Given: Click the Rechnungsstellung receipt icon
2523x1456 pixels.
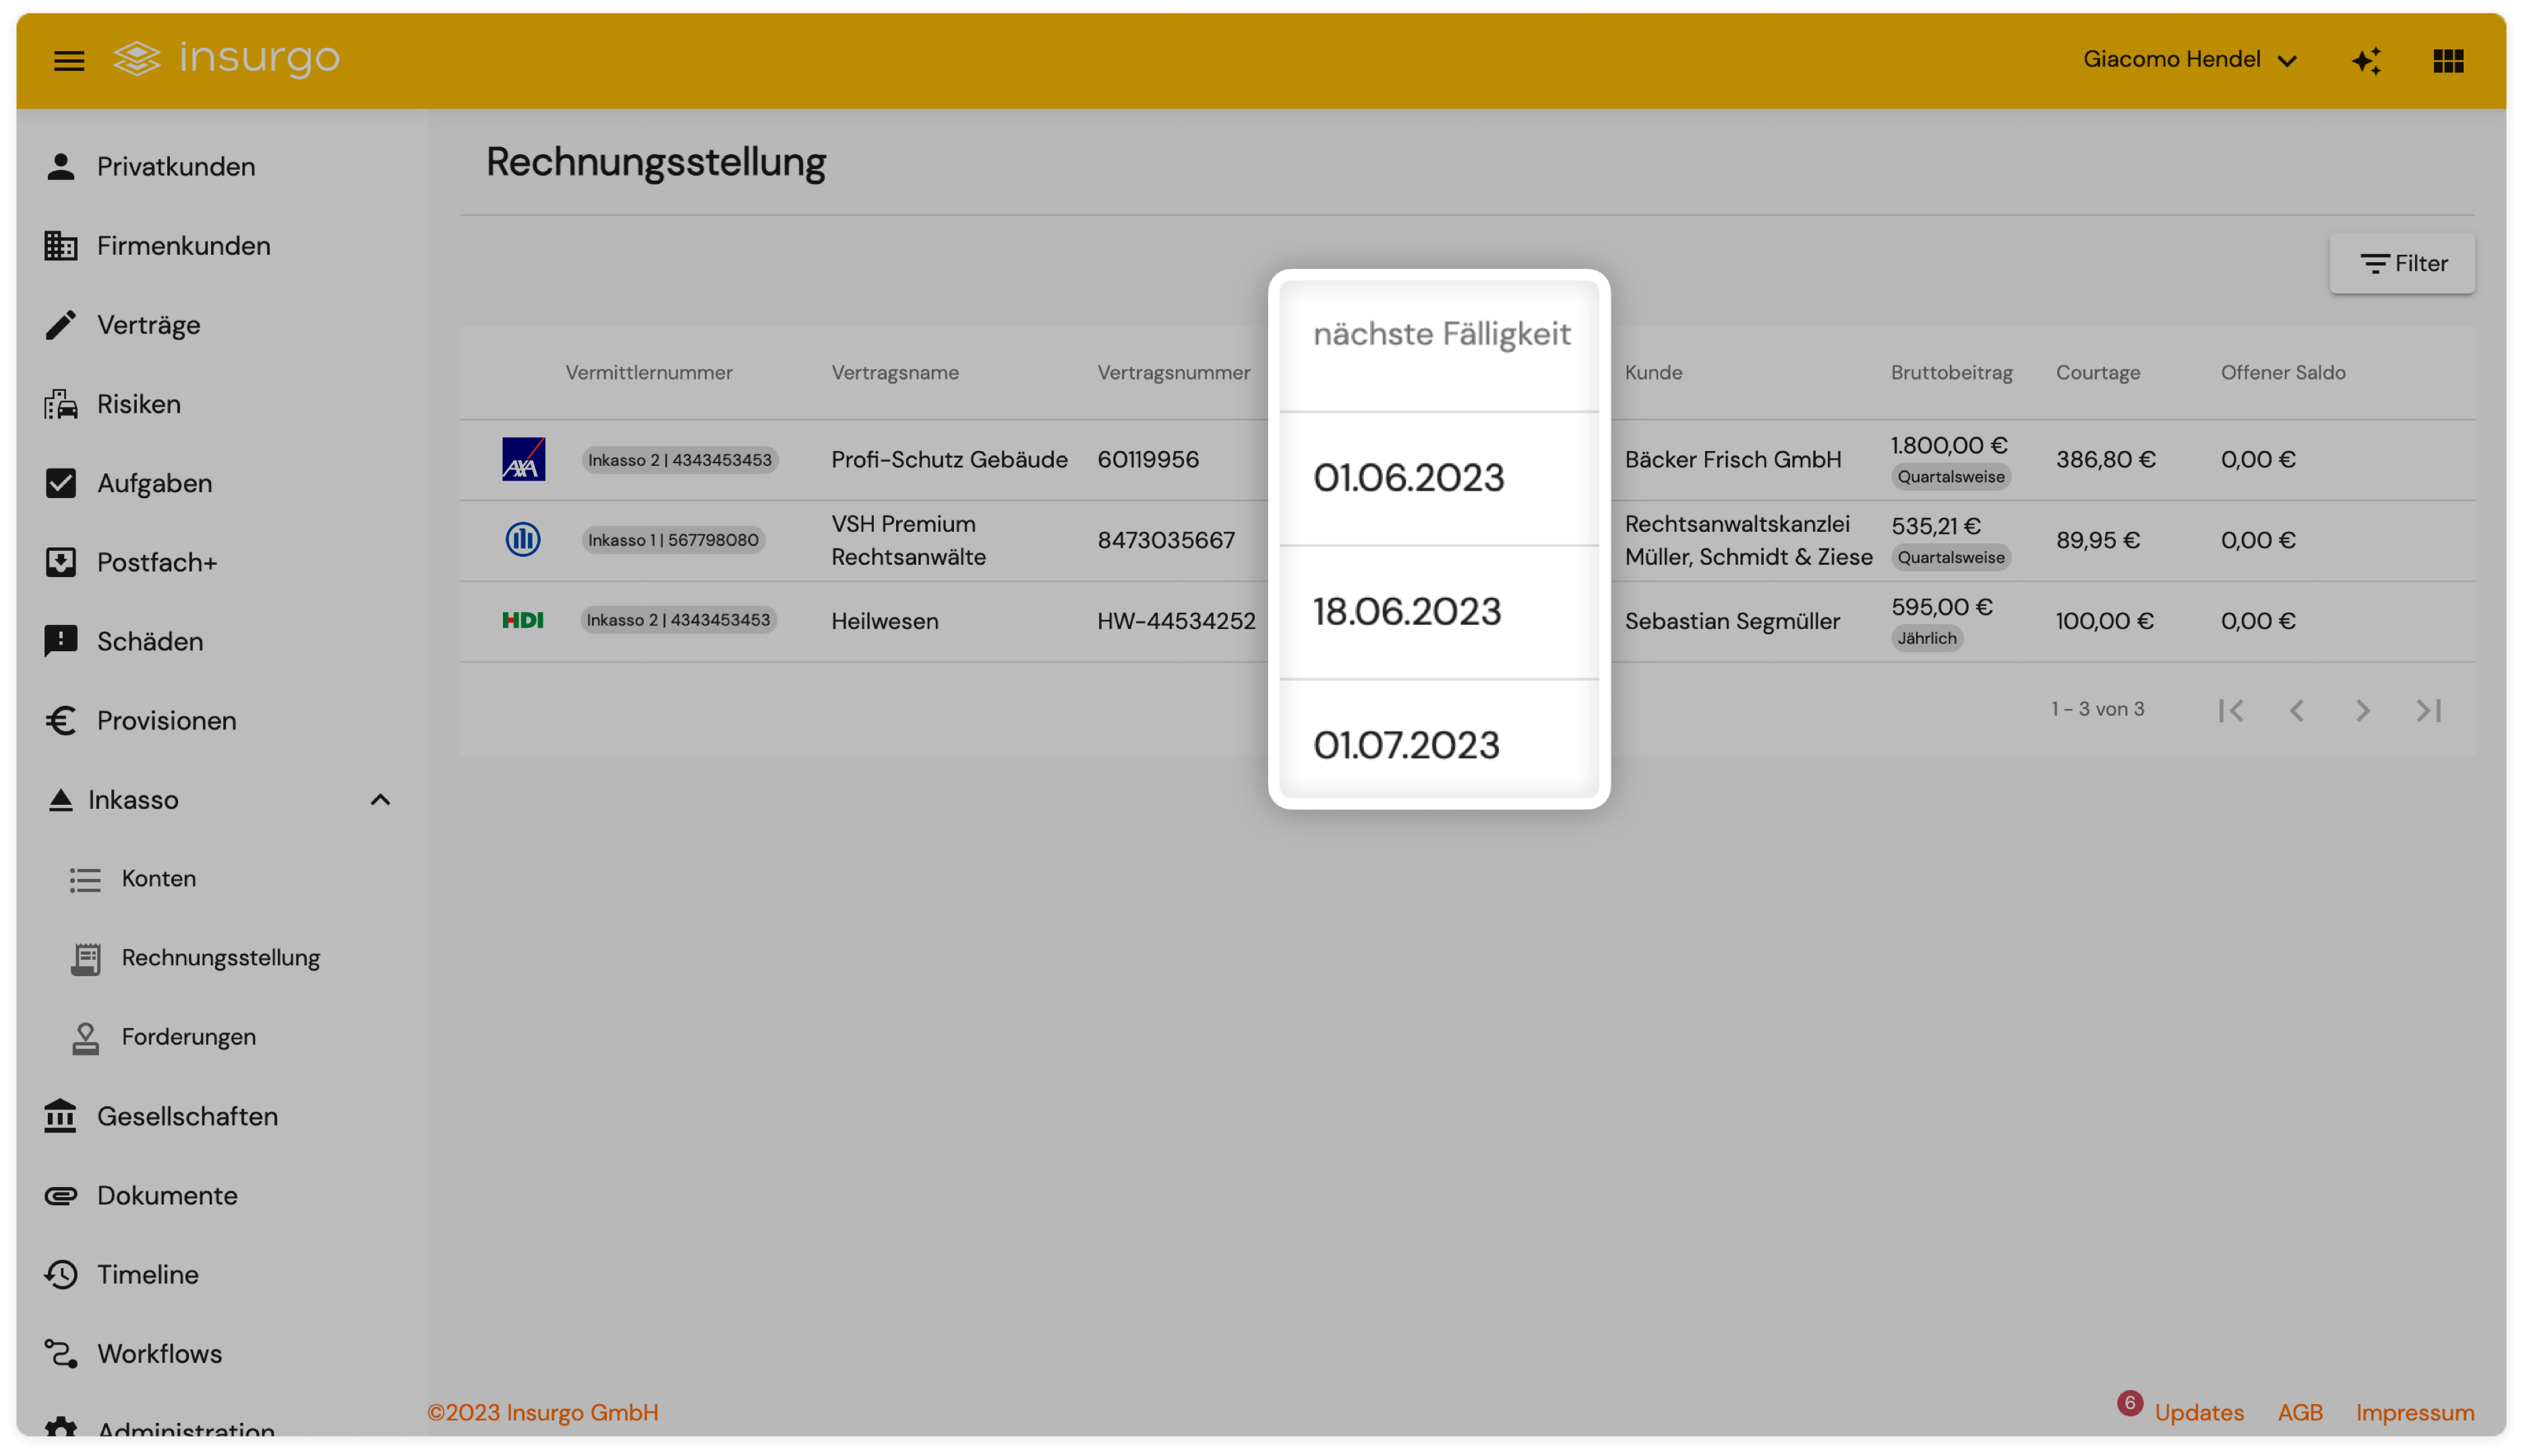Looking at the screenshot, I should (x=85, y=958).
